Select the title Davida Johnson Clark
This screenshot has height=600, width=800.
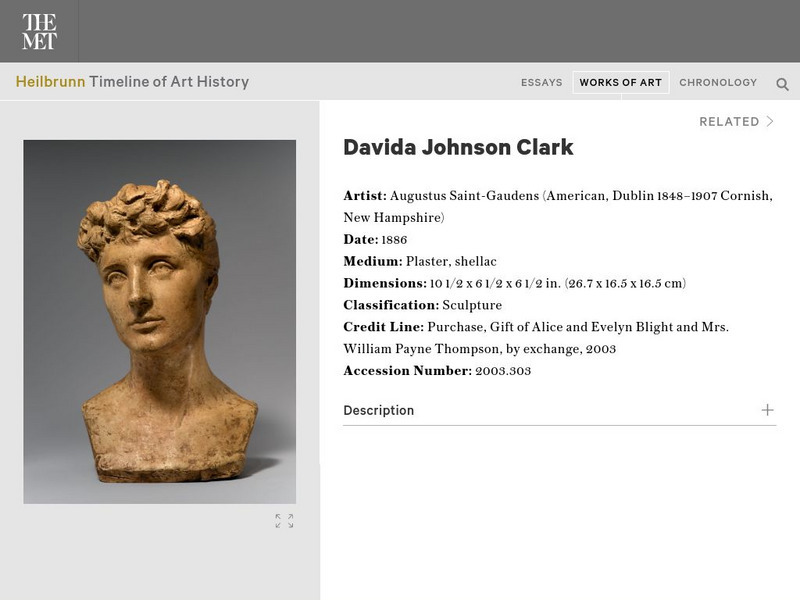[458, 147]
